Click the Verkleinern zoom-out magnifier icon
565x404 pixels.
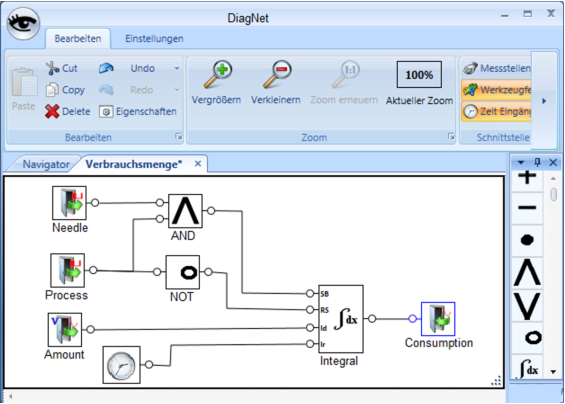coord(277,75)
